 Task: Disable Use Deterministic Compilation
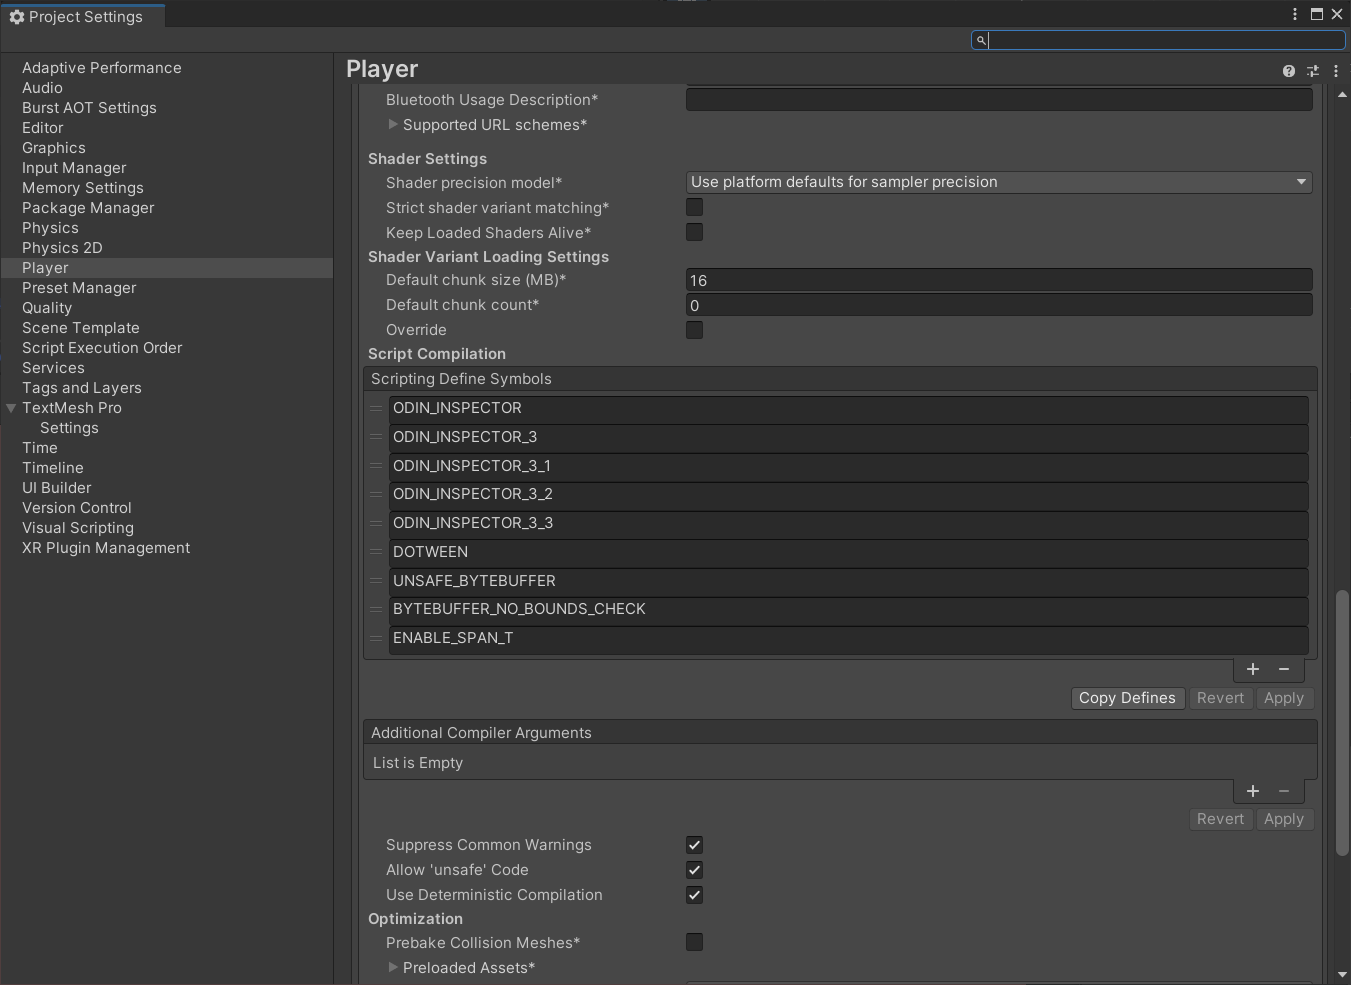click(694, 895)
